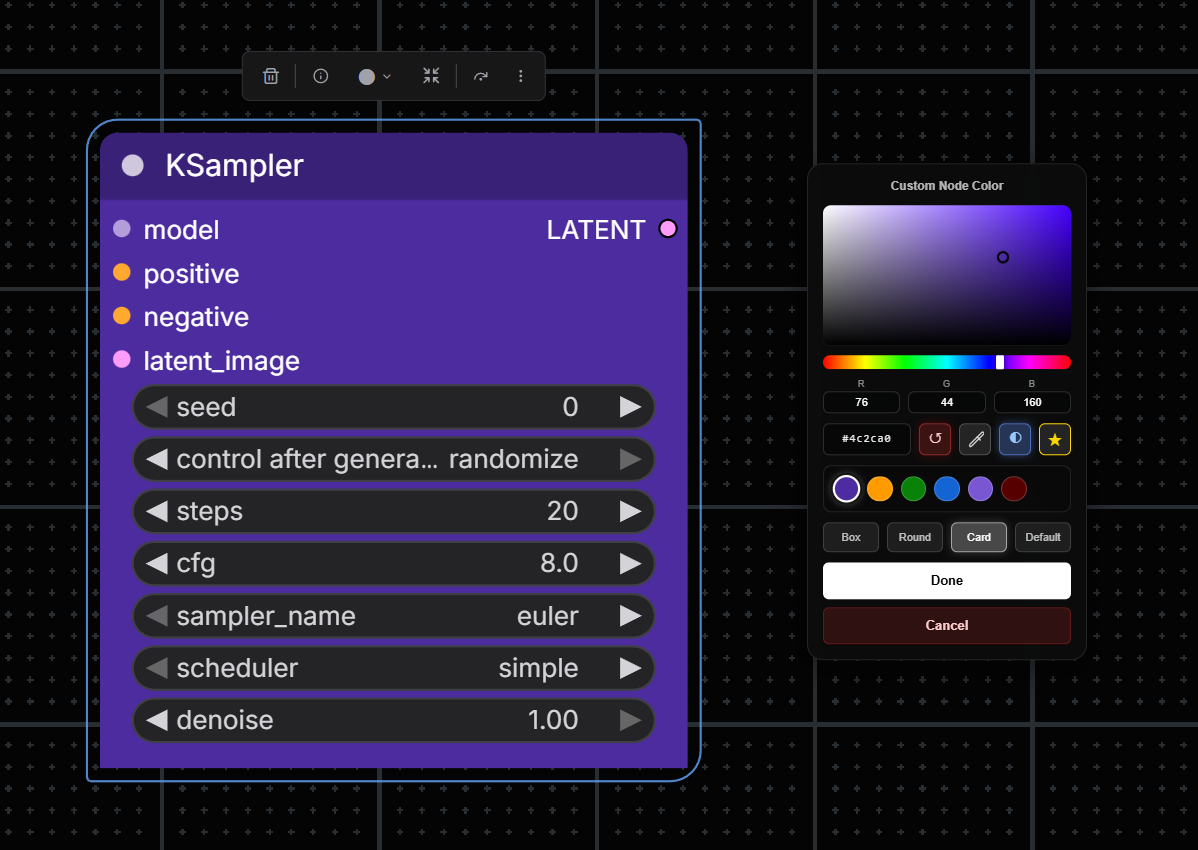This screenshot has height=850, width=1198.
Task: Select the dark purple swatch
Action: 846,489
